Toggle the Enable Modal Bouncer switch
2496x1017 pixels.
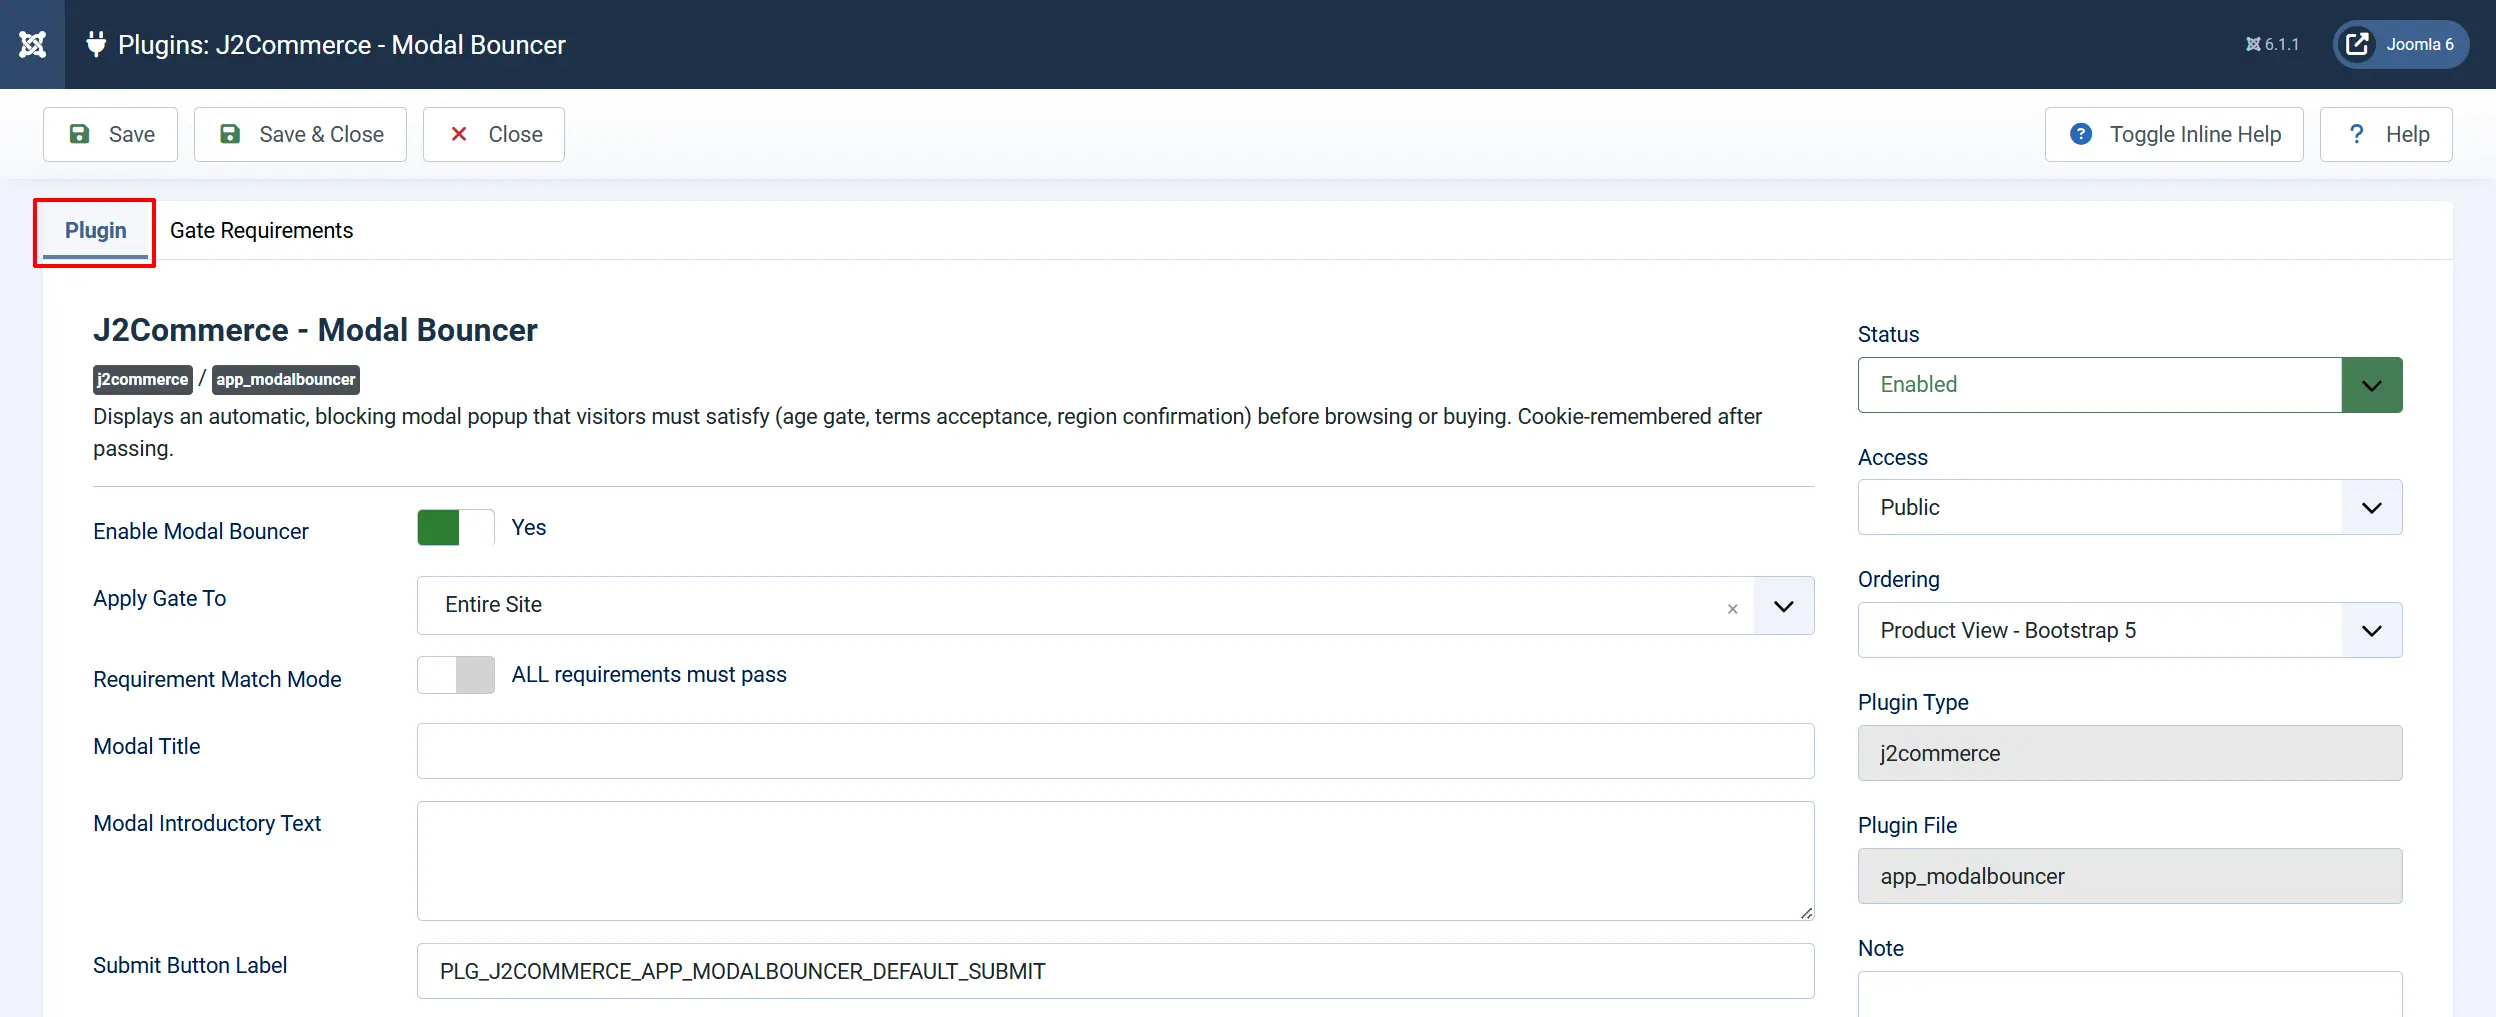(456, 528)
